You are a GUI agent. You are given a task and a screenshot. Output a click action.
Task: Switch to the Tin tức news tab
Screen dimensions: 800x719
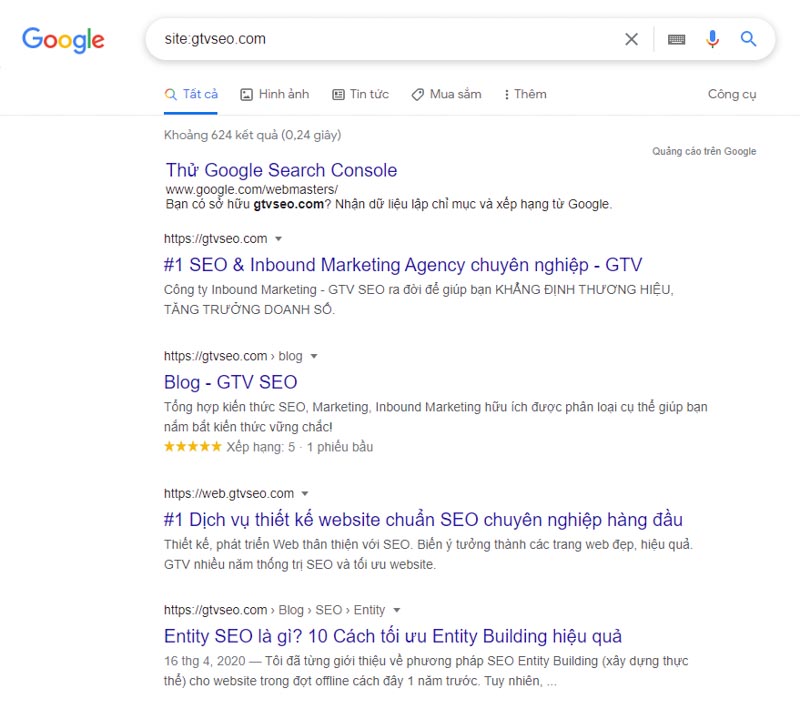[360, 94]
